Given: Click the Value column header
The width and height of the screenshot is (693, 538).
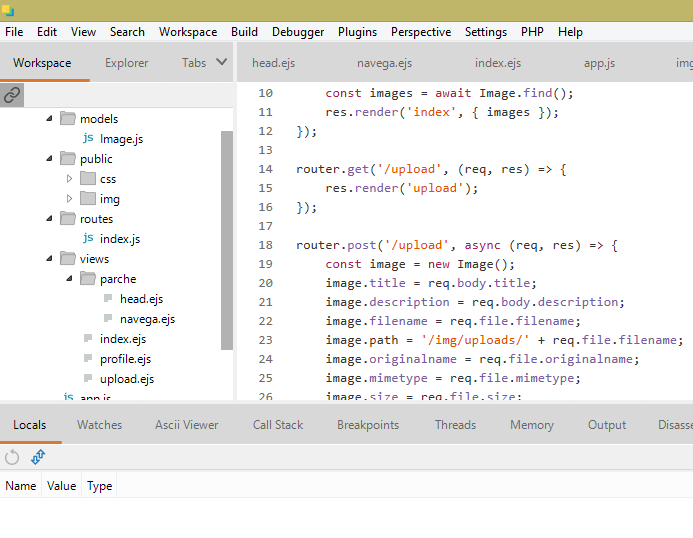Looking at the screenshot, I should [61, 486].
